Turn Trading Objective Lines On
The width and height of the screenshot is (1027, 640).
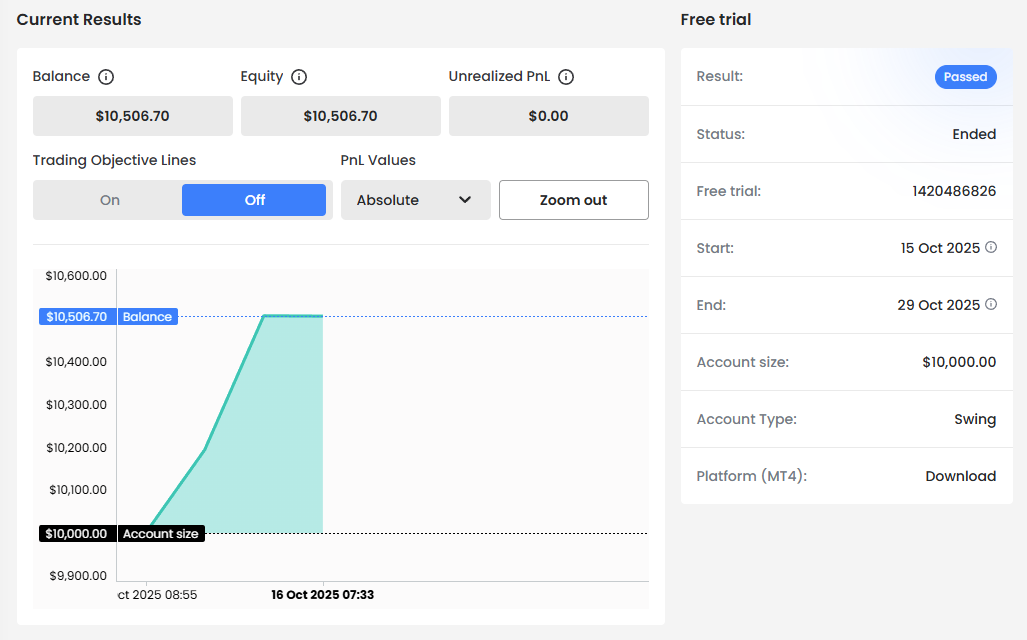coord(110,200)
